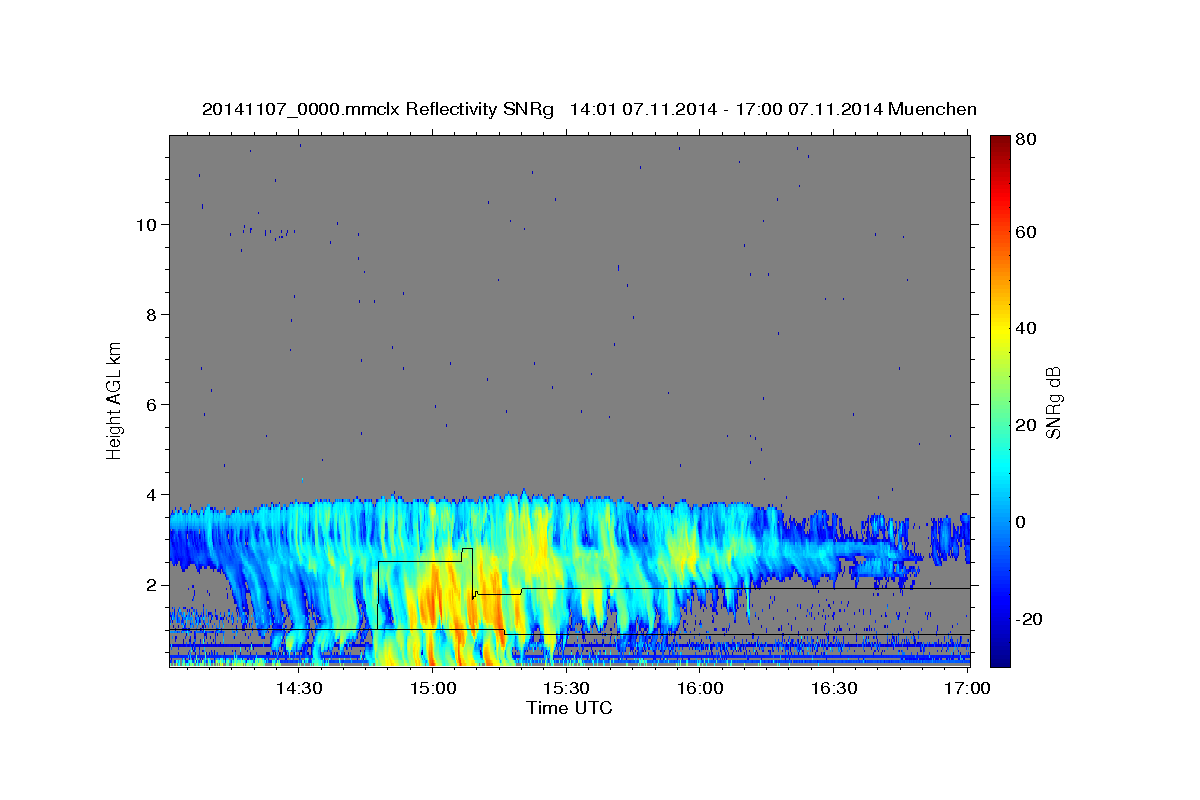Click the 15:00 time tick label
The height and width of the screenshot is (800, 1200).
click(432, 688)
